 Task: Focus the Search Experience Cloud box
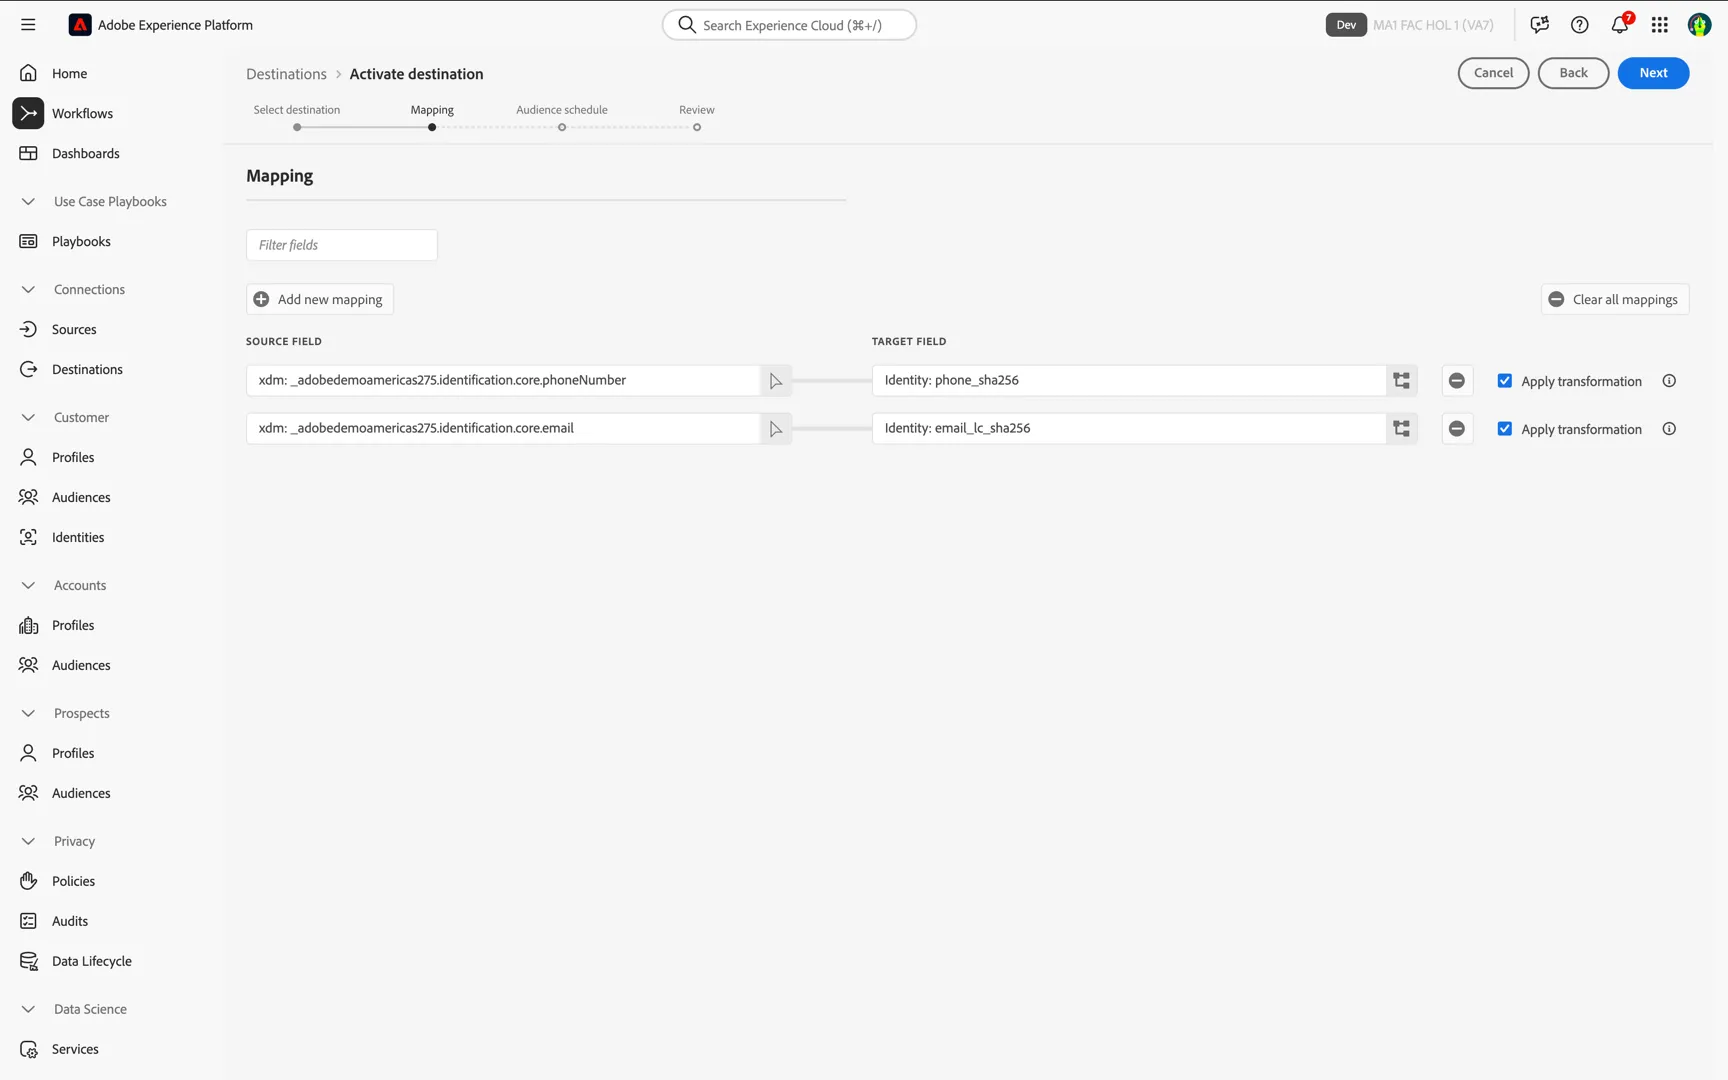pyautogui.click(x=789, y=25)
